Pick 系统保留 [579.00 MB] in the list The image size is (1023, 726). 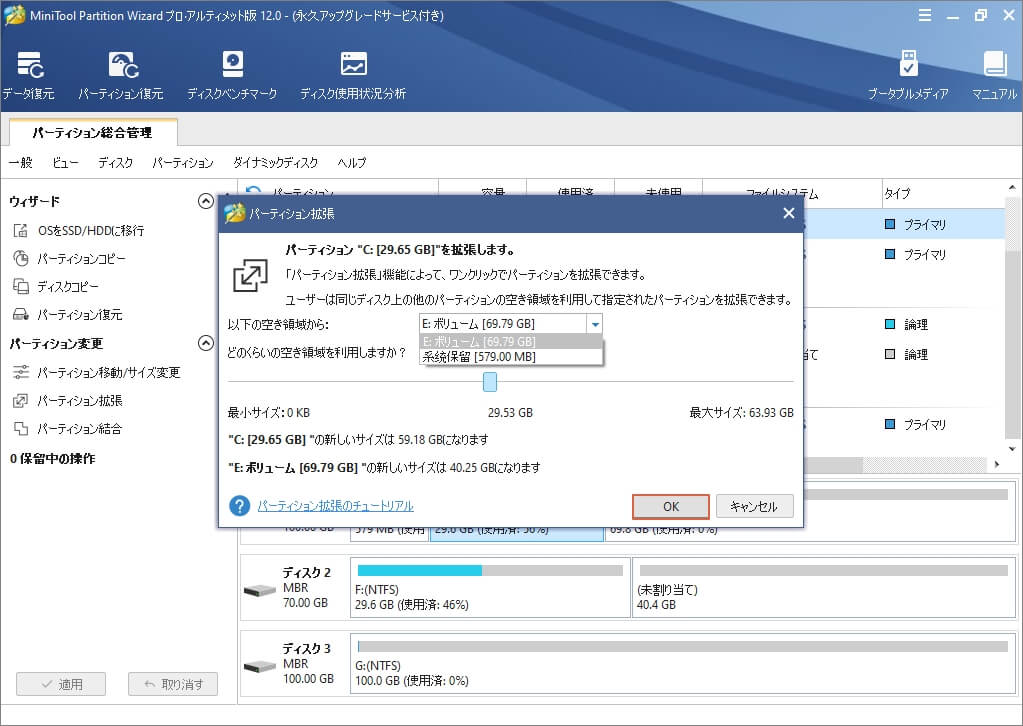(510, 357)
